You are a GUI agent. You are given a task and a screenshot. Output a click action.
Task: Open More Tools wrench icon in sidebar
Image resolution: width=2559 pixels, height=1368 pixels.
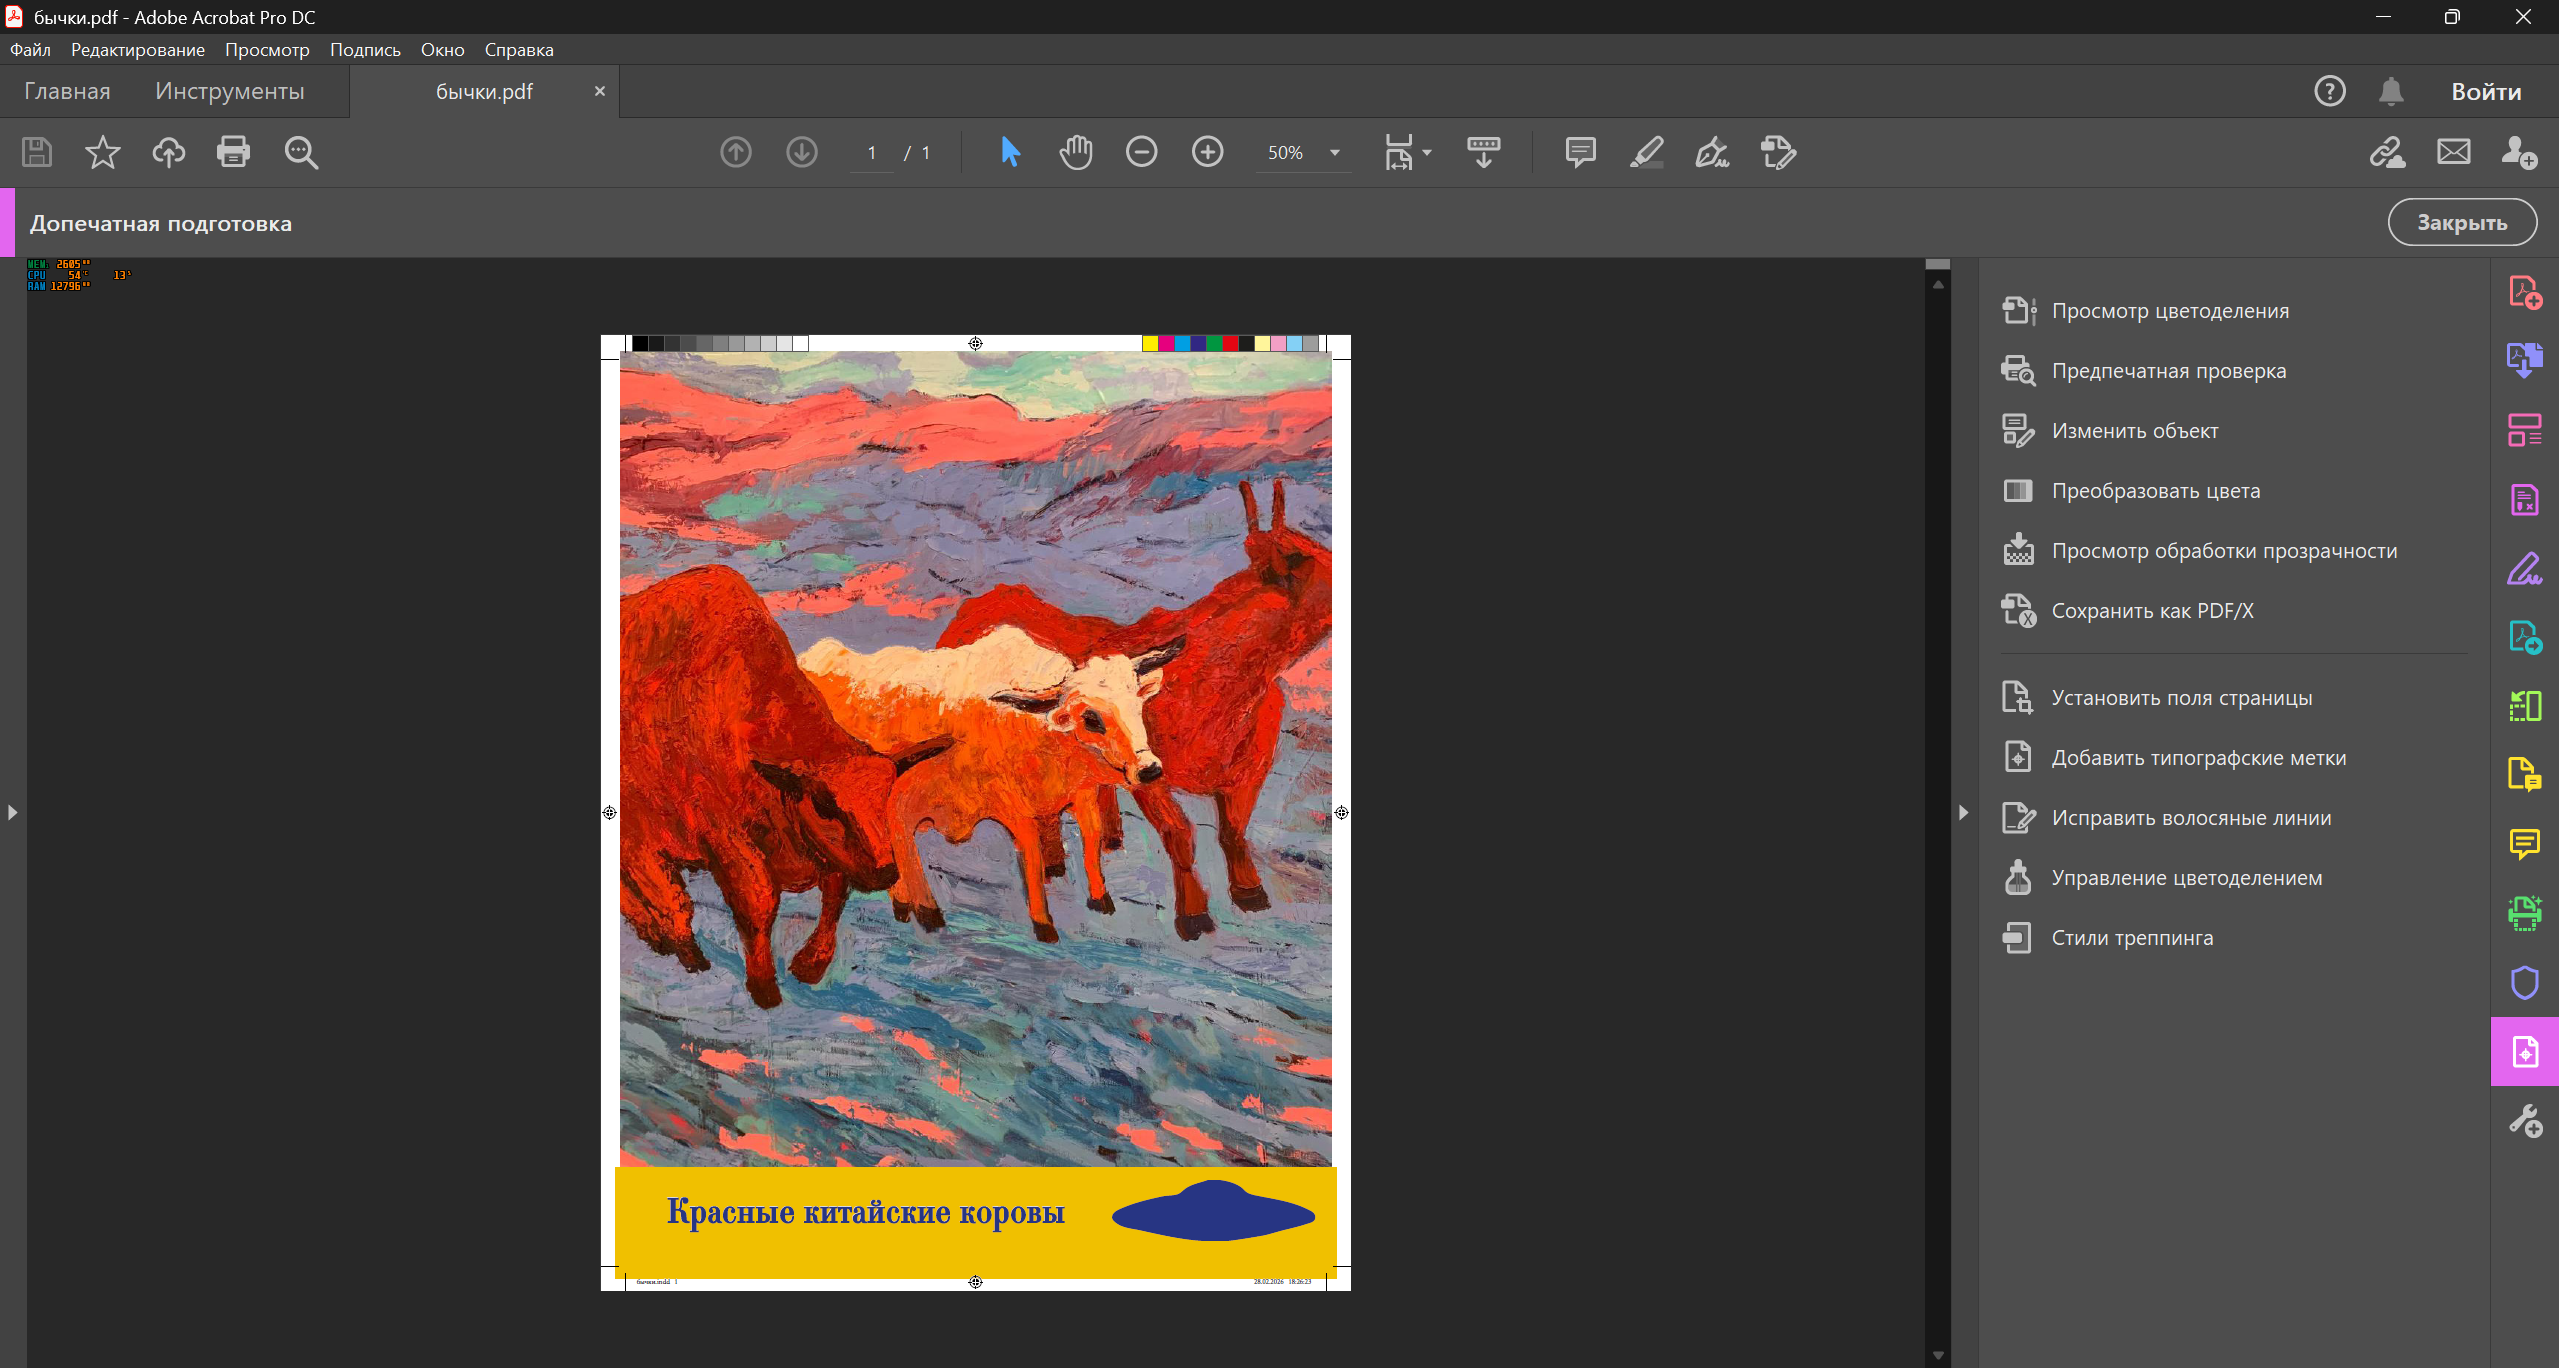[2525, 1120]
